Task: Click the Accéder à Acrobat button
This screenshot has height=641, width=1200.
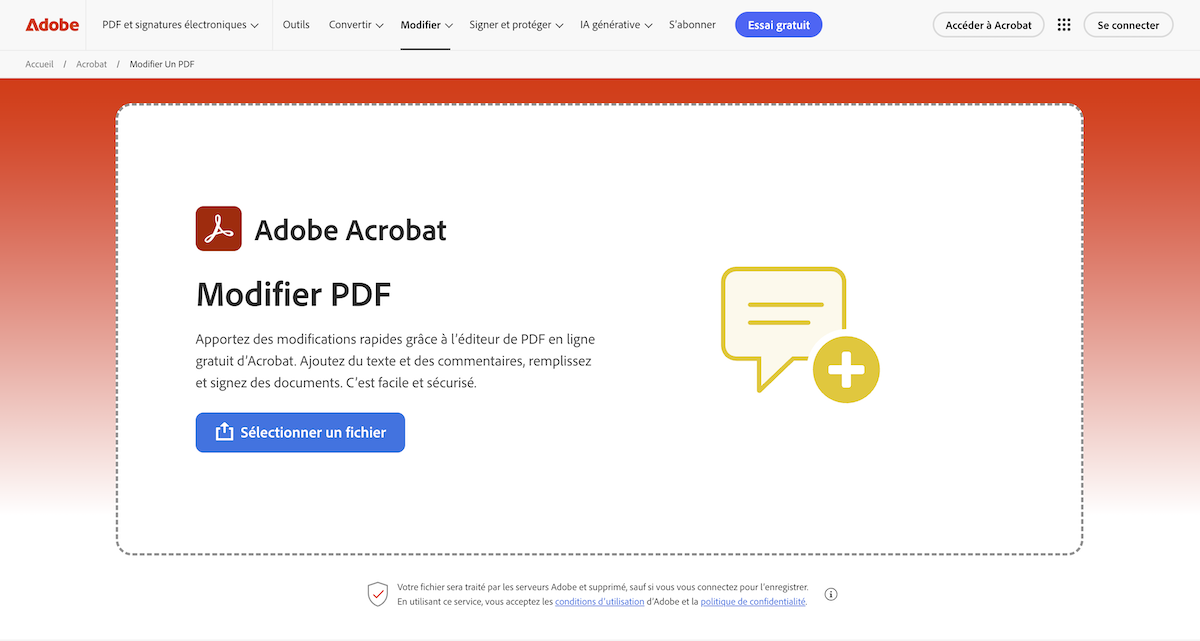Action: tap(988, 25)
